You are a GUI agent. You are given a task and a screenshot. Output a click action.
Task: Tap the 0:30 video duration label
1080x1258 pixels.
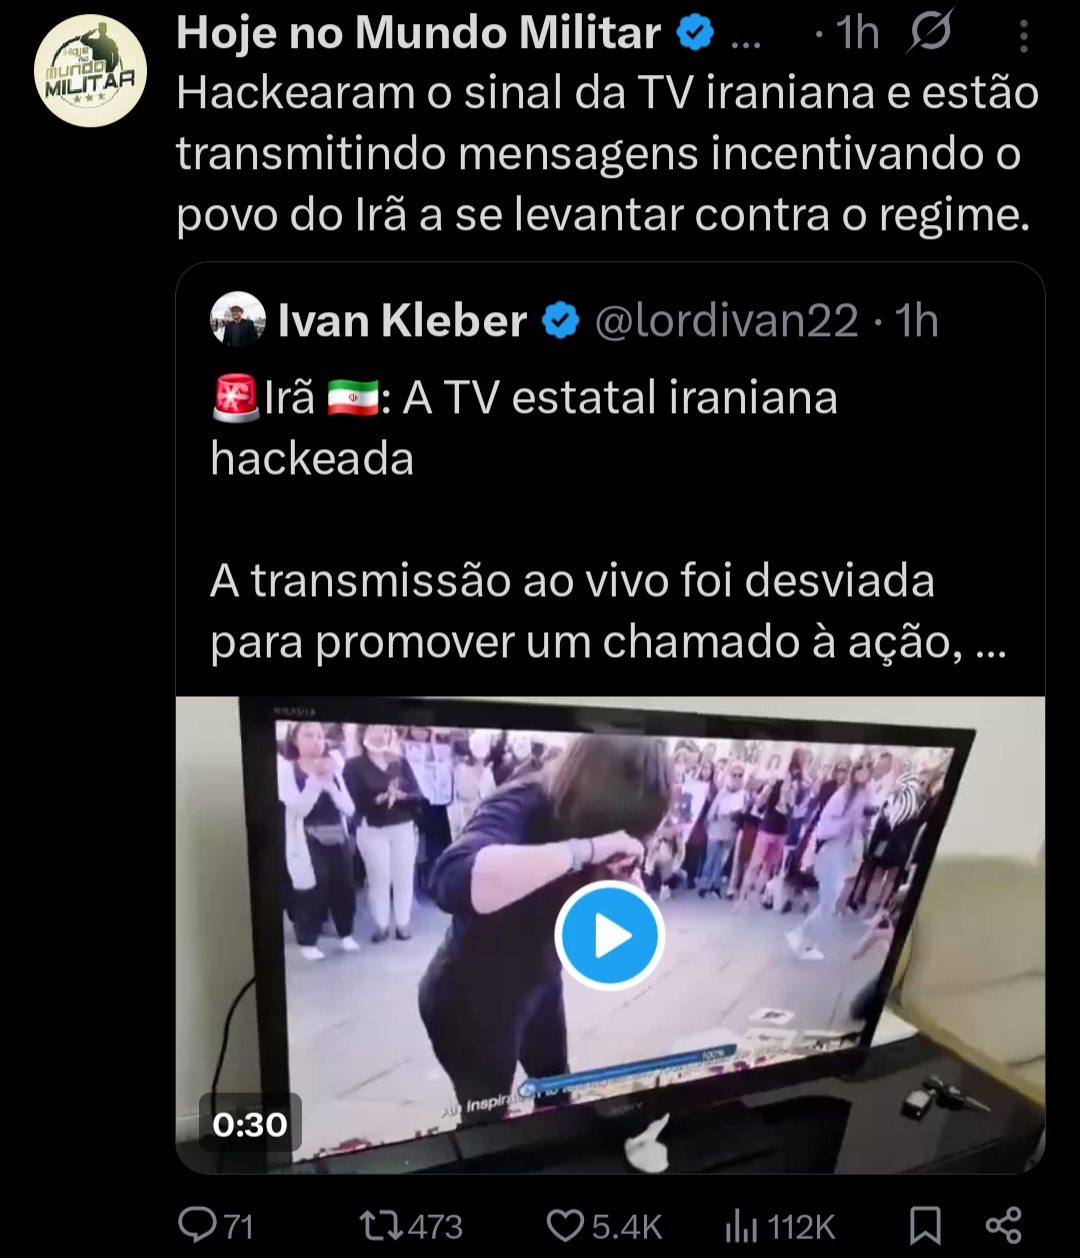click(250, 1125)
